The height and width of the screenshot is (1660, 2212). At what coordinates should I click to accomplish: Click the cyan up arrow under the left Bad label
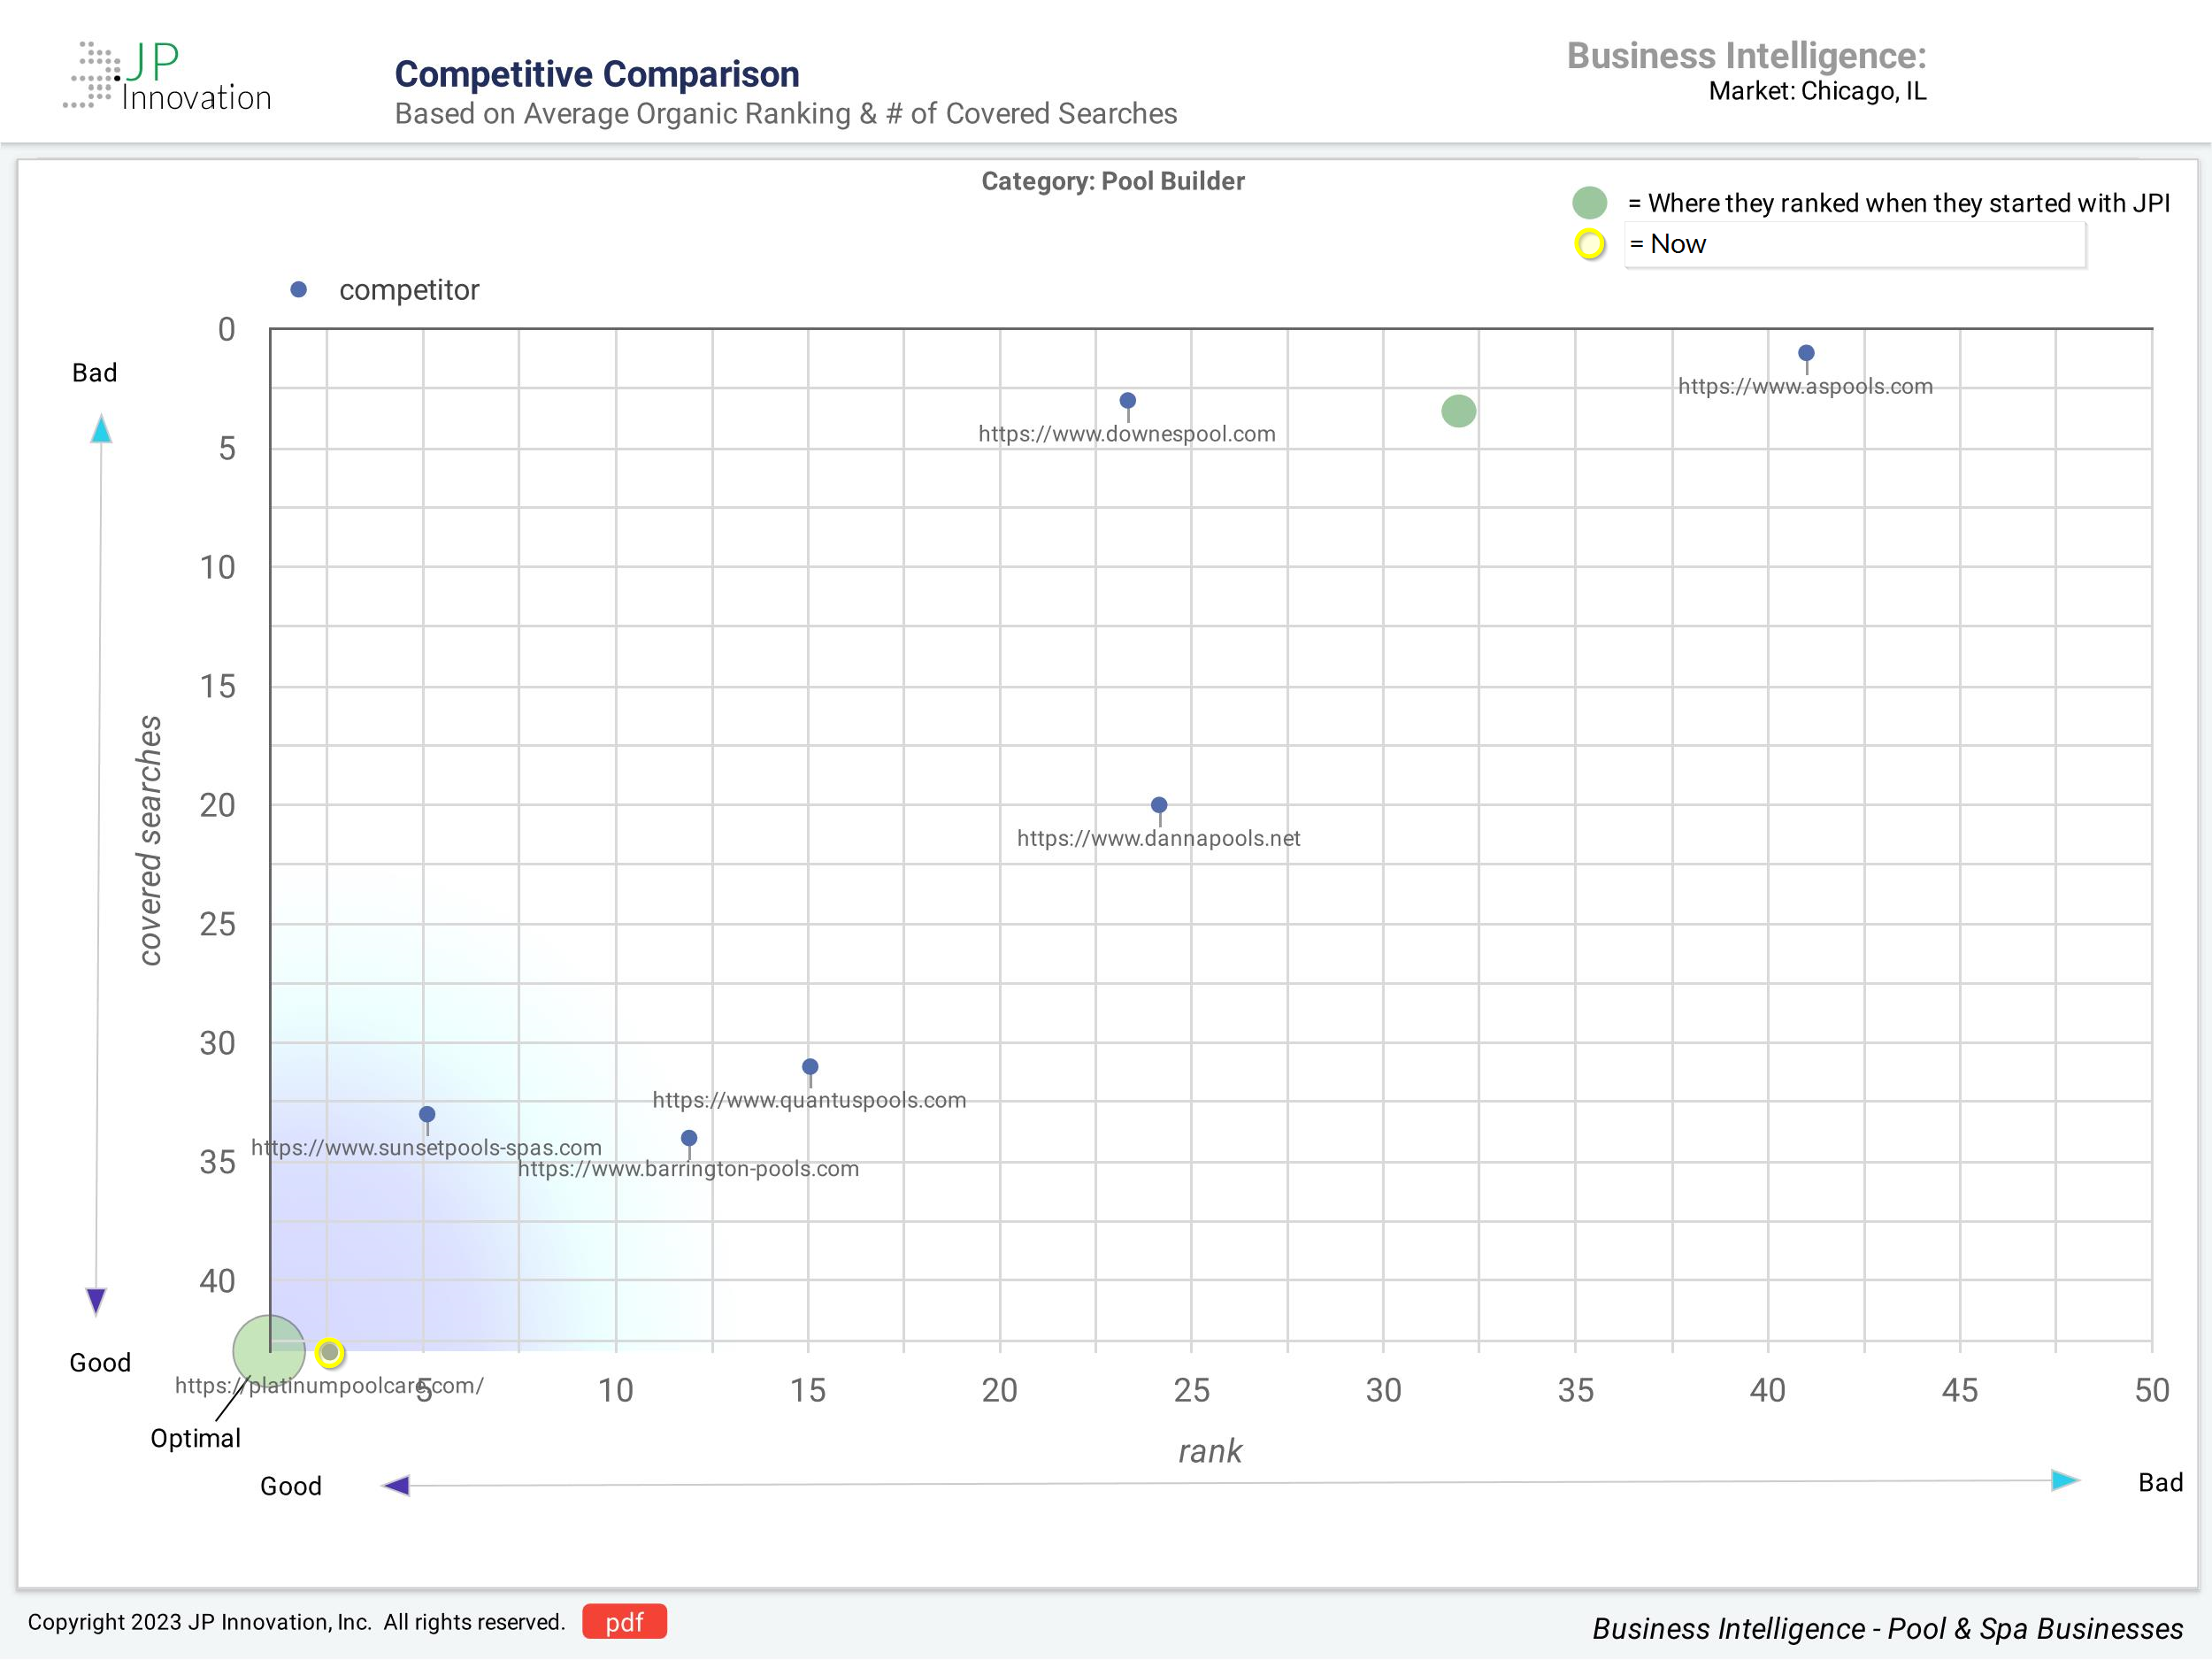click(101, 430)
